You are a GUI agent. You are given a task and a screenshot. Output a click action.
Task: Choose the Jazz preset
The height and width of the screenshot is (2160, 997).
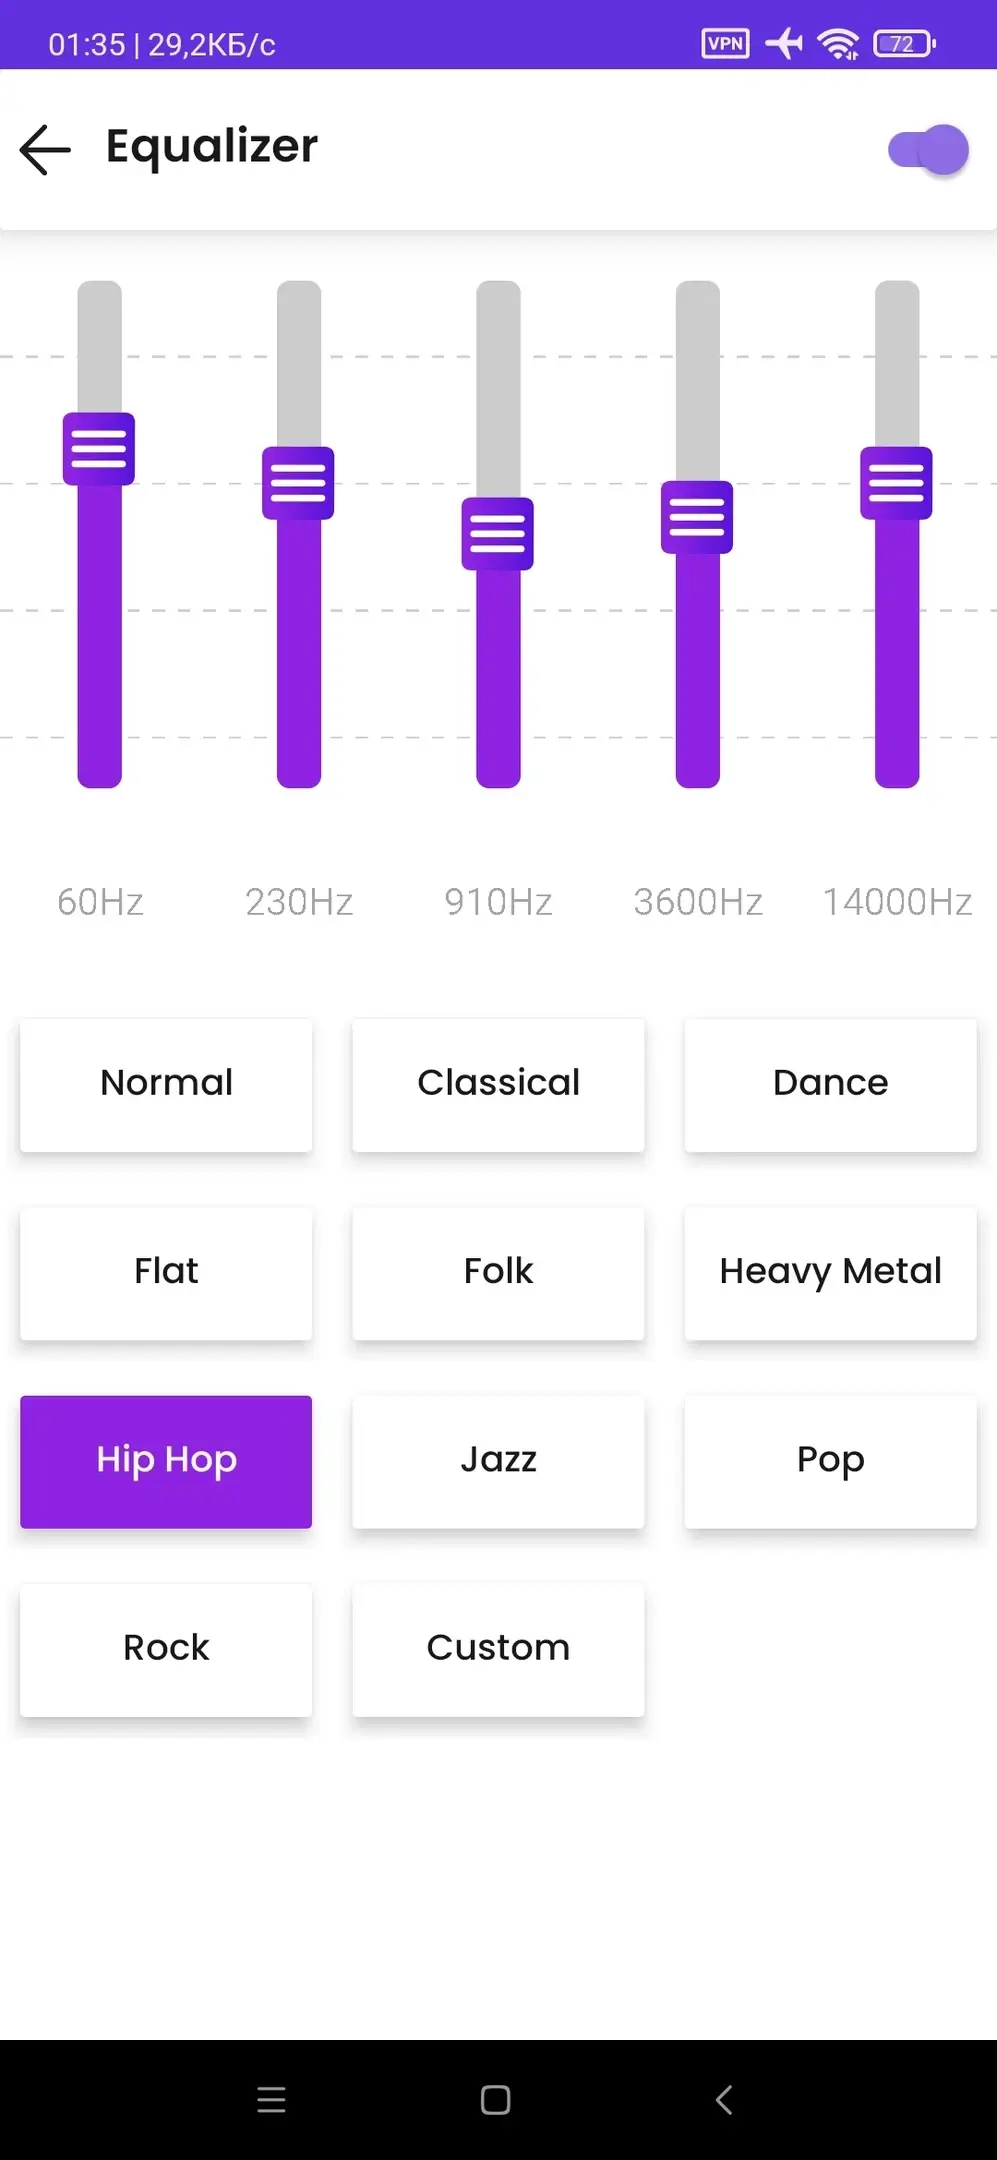[498, 1461]
